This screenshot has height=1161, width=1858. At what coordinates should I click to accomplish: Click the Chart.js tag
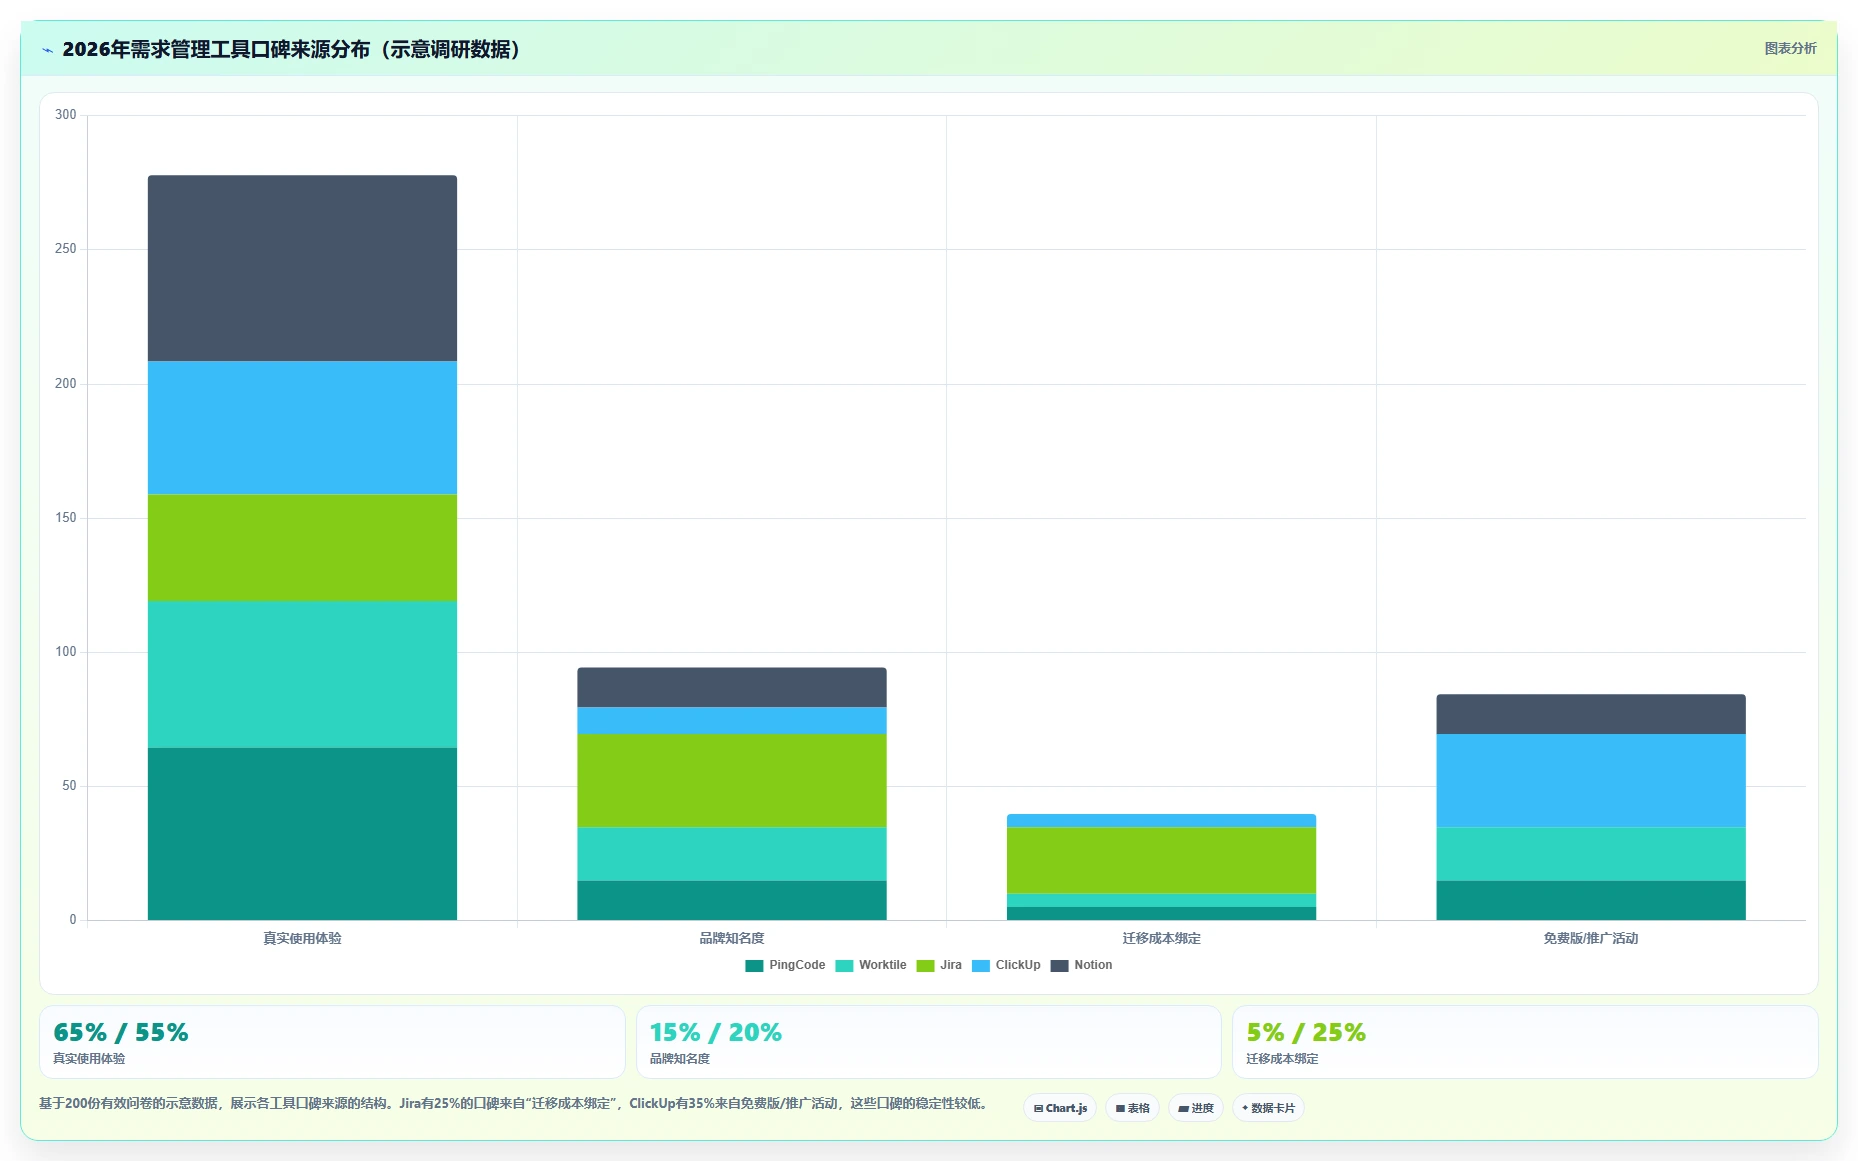[1060, 1108]
